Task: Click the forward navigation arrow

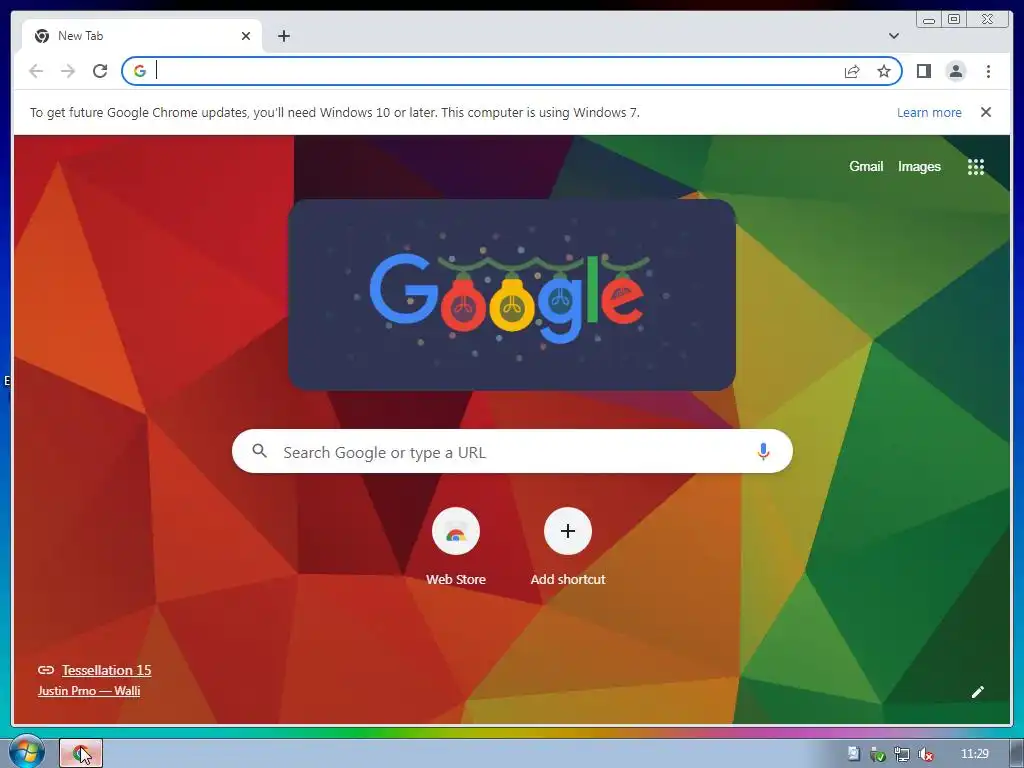Action: 68,71
